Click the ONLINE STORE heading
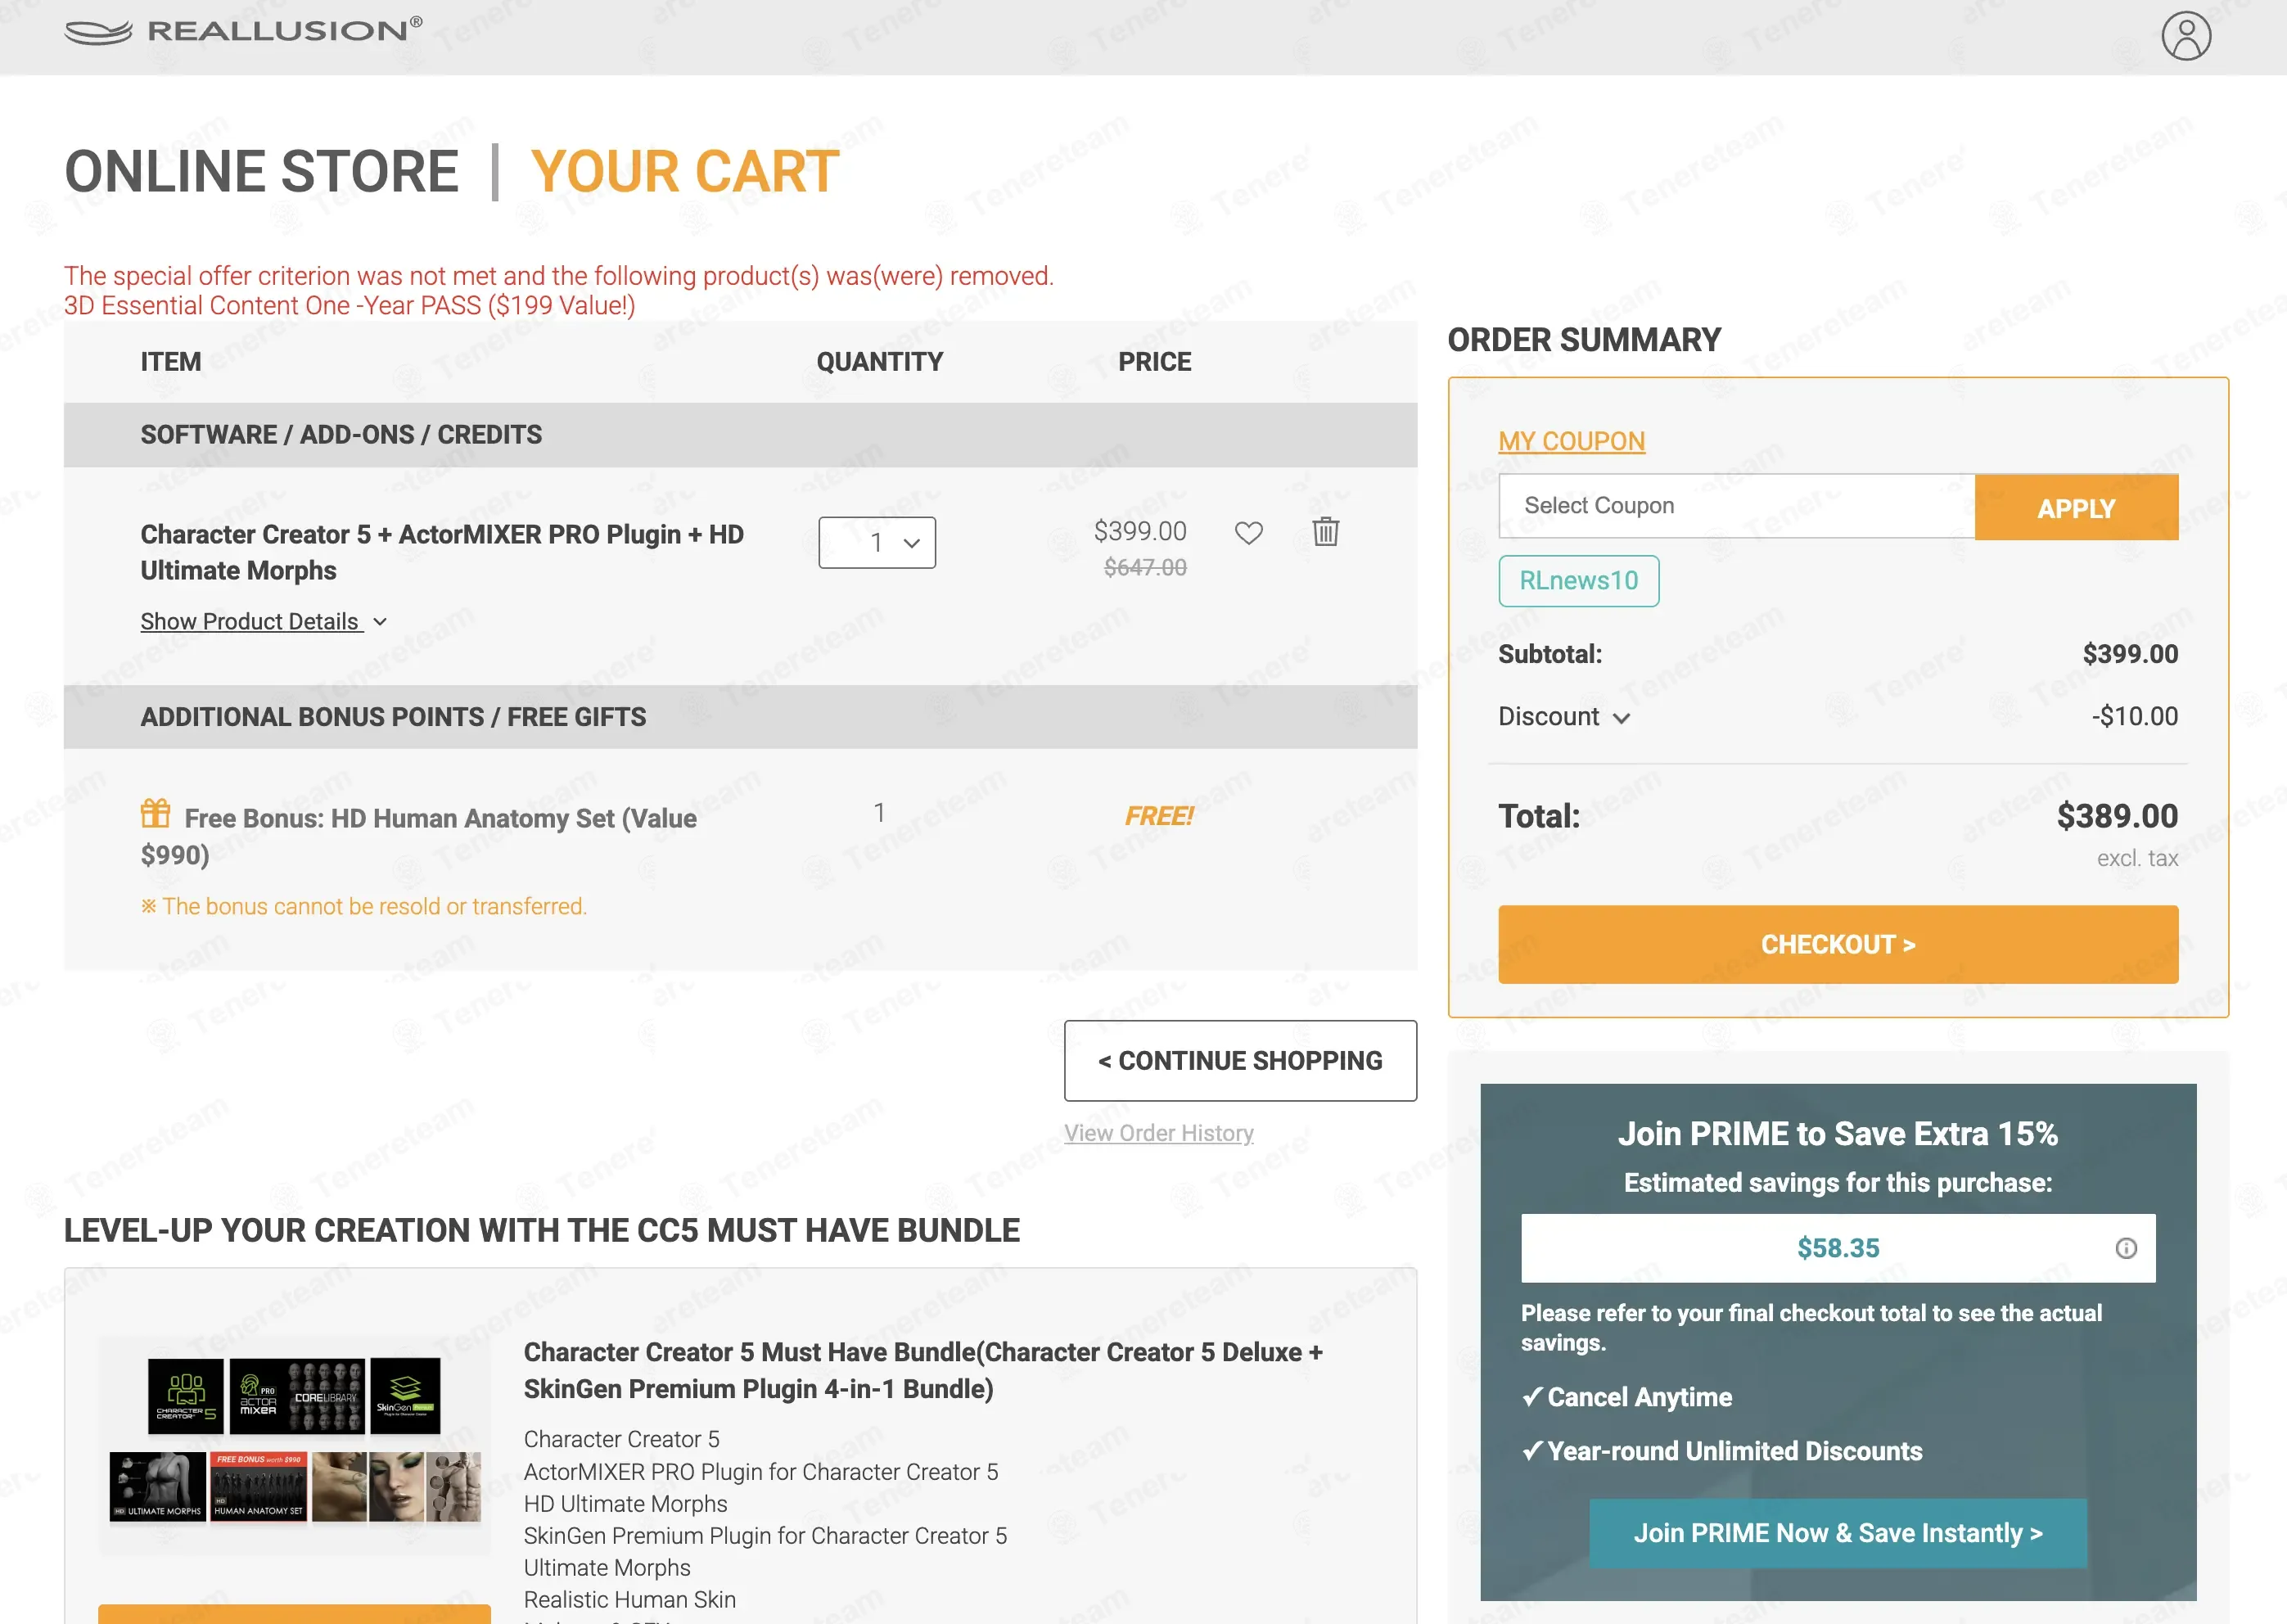The width and height of the screenshot is (2287, 1624). pos(261,172)
